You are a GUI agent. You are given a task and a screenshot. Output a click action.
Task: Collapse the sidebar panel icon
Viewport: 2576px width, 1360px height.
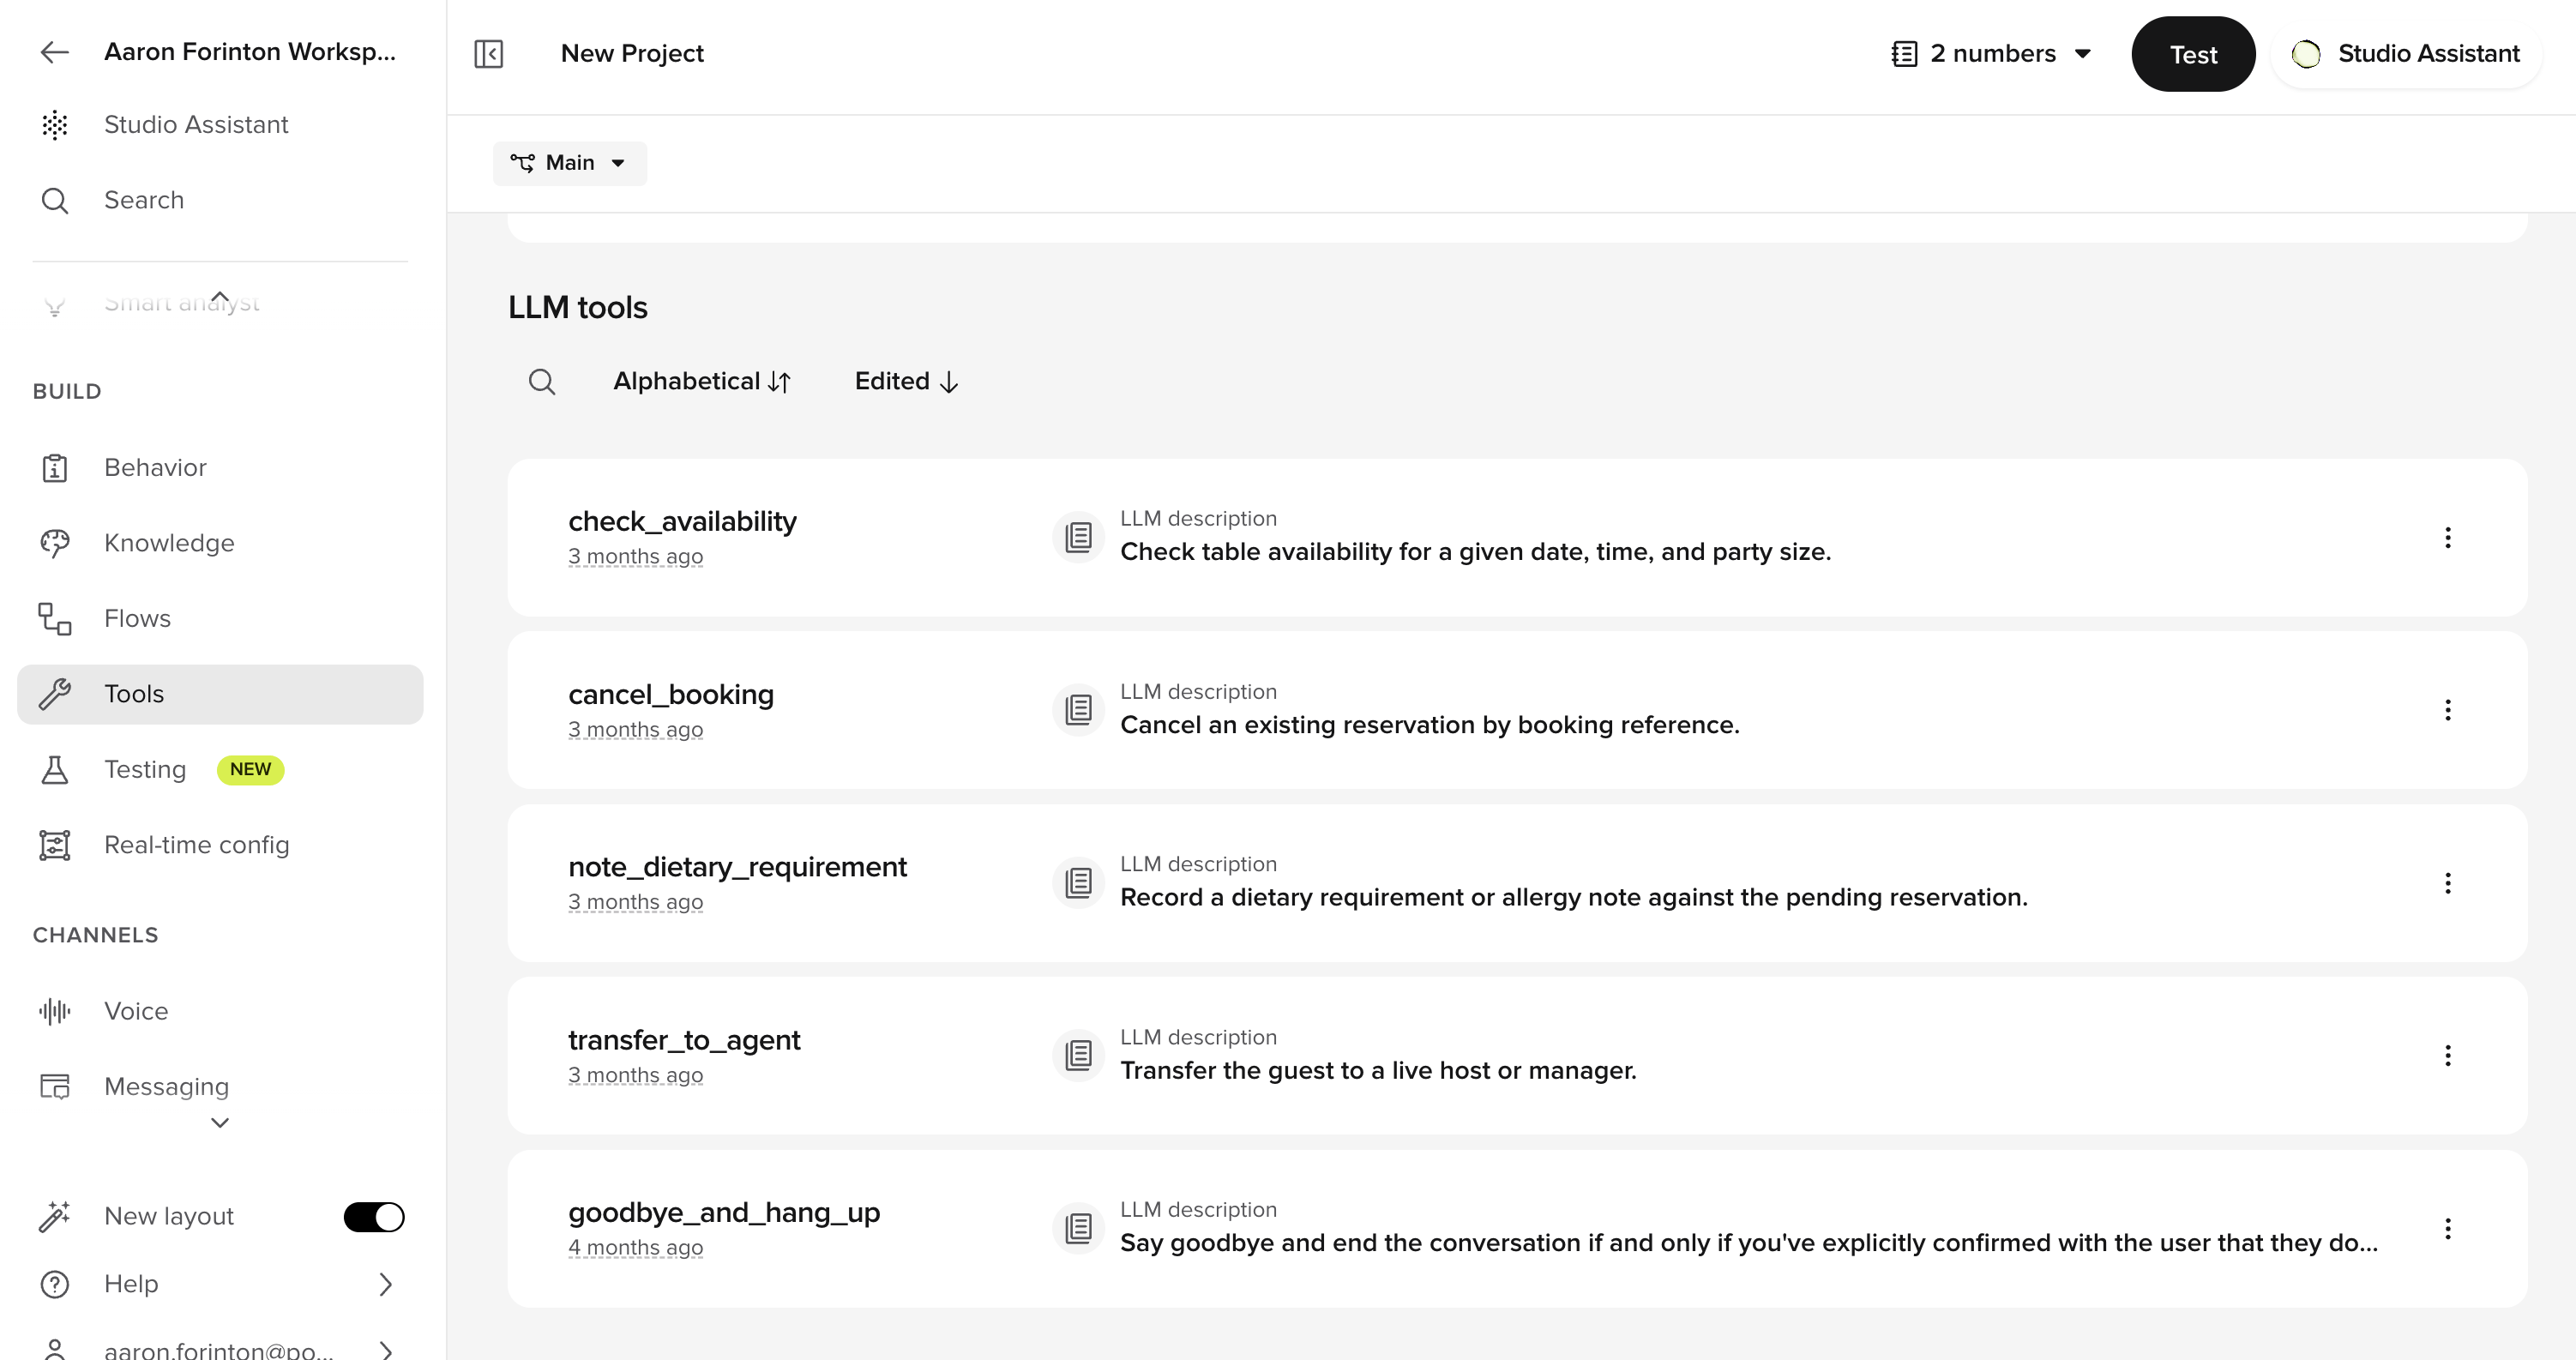[x=489, y=53]
